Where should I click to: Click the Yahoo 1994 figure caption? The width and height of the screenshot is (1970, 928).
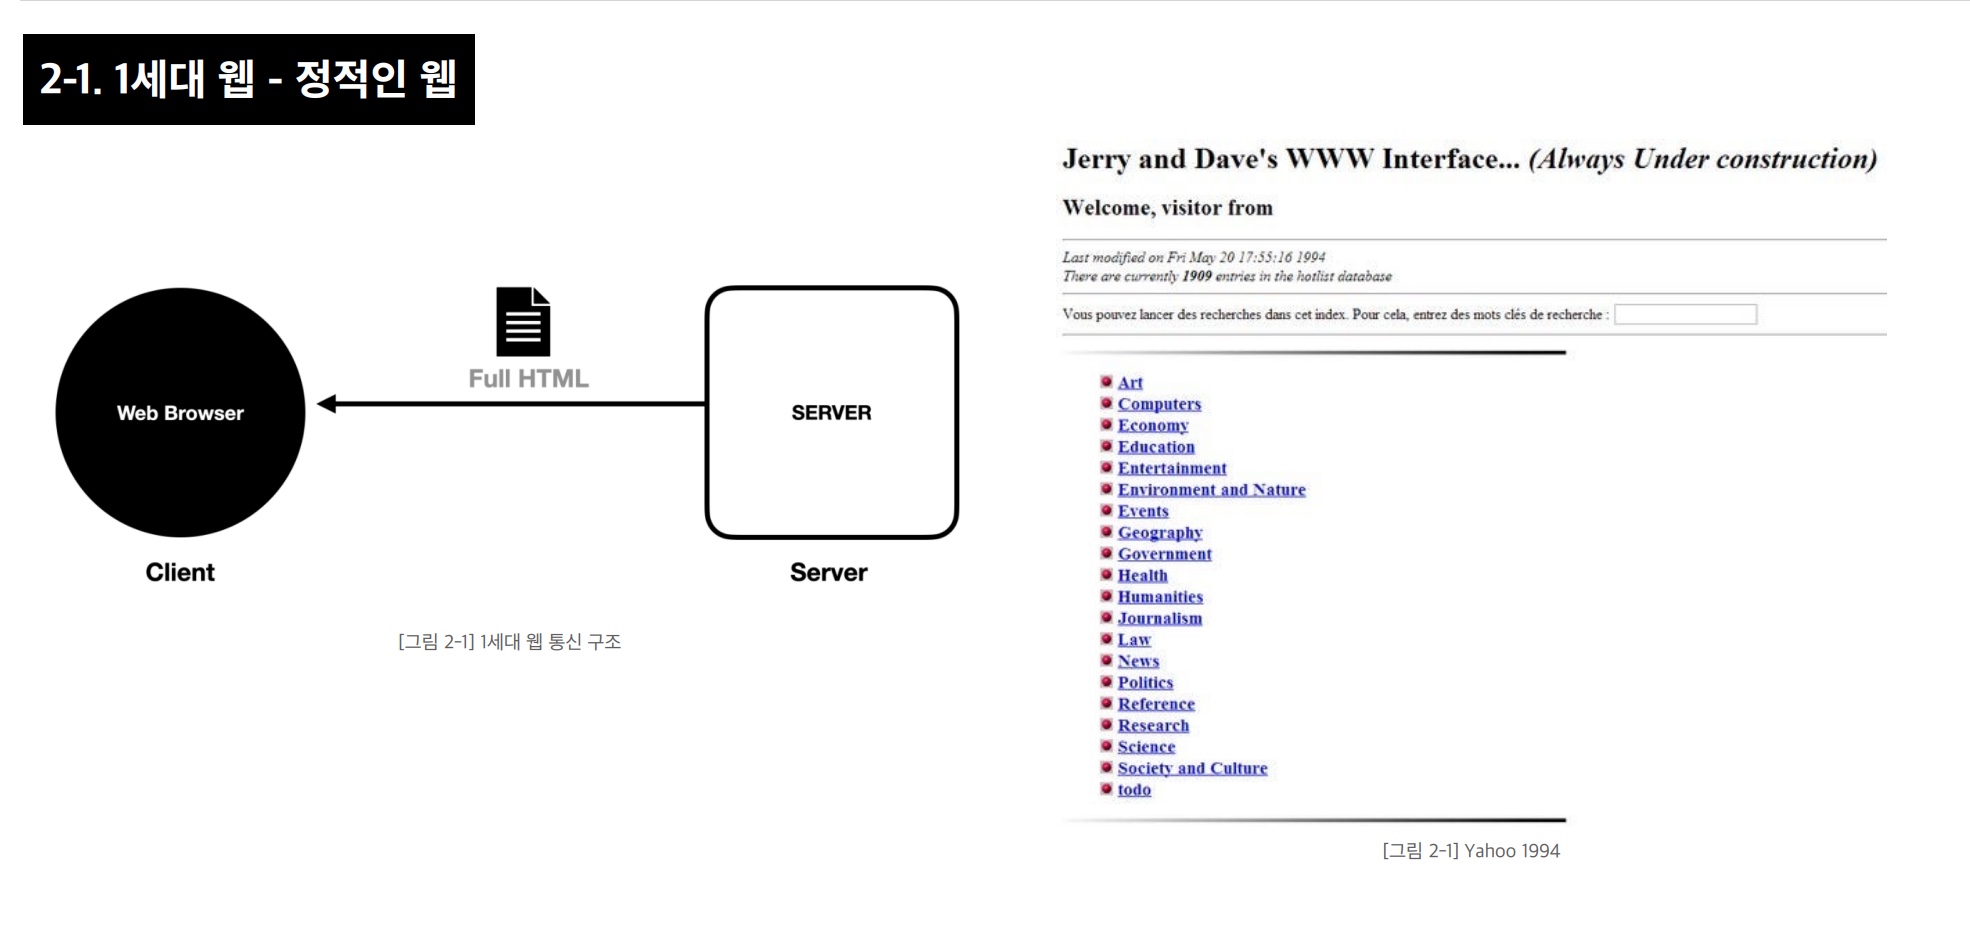point(1471,851)
